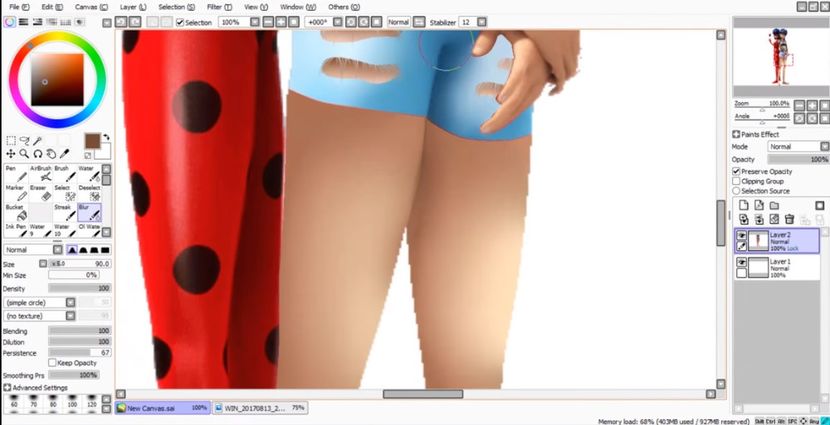Select the 100 brush size preset
This screenshot has height=425, width=830.
72,400
